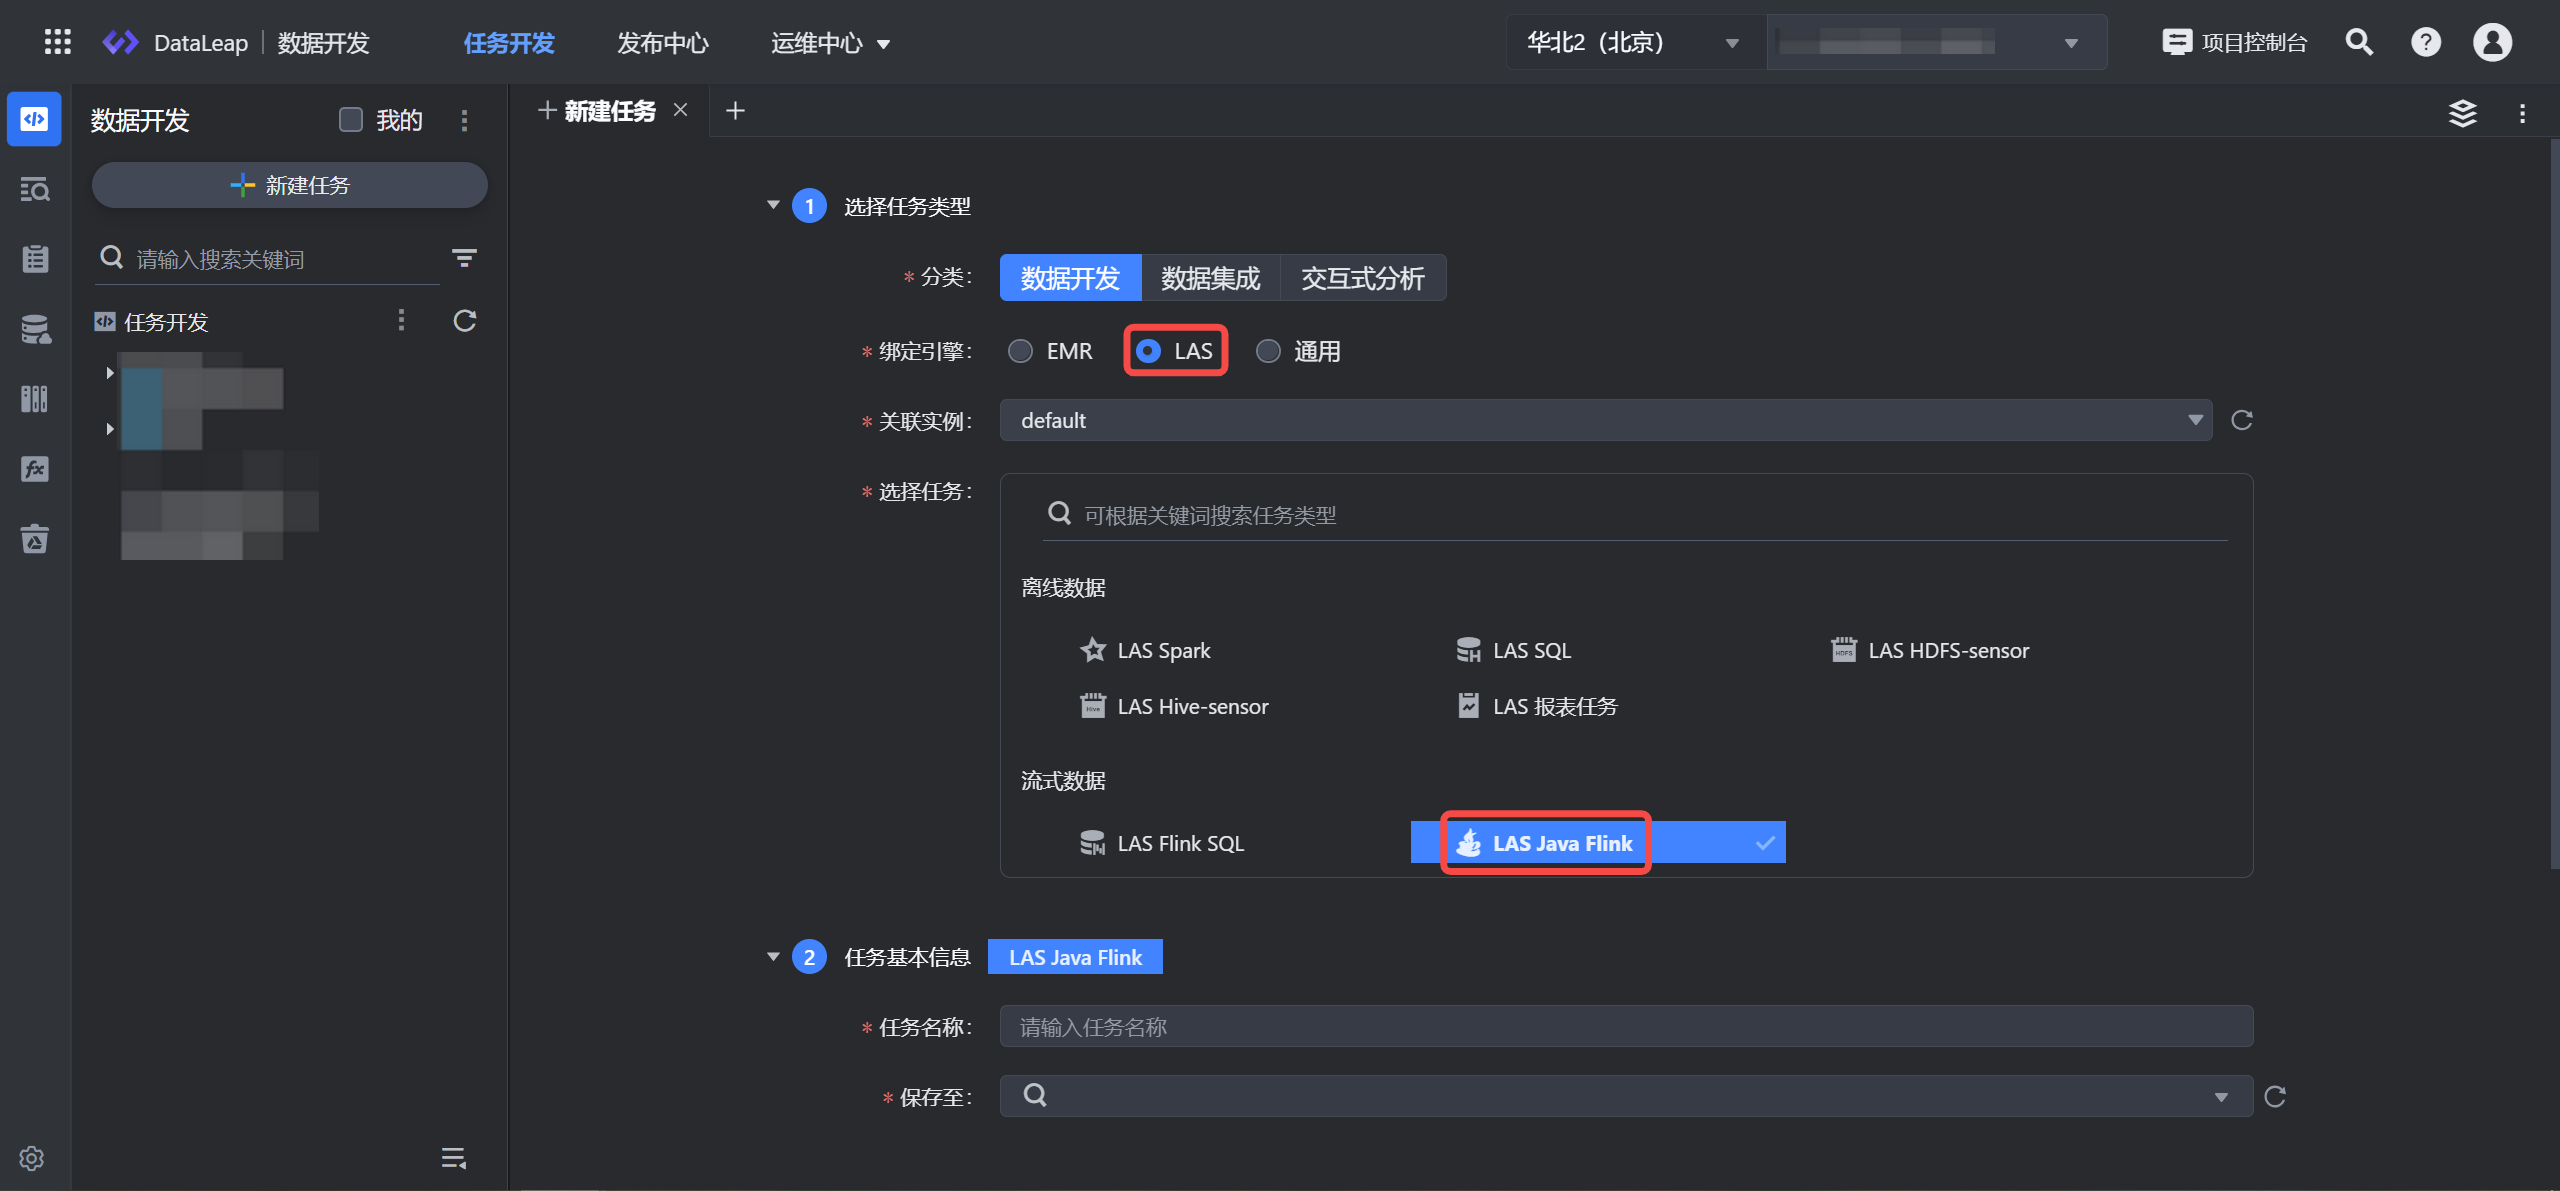Image resolution: width=2560 pixels, height=1191 pixels.
Task: Collapse the left panel using bottom icon
Action: [453, 1158]
